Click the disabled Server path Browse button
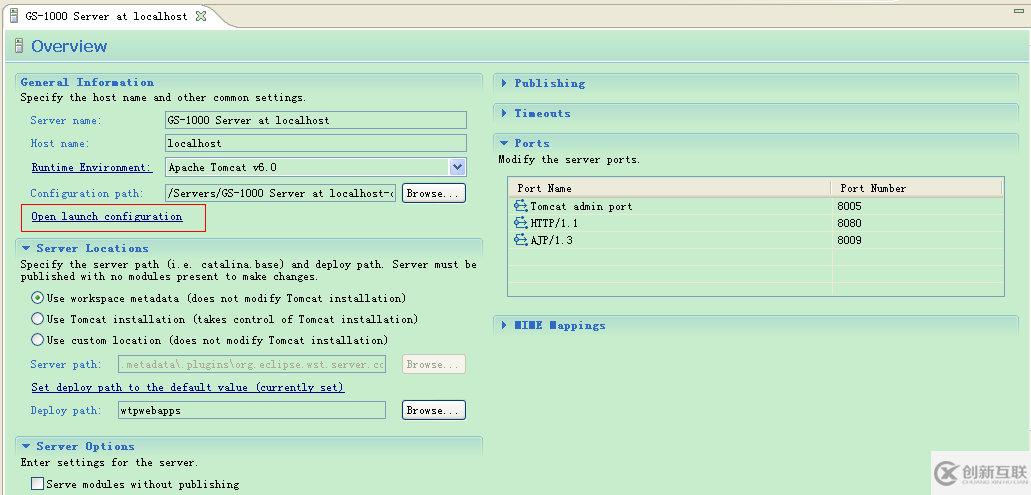 [x=434, y=364]
